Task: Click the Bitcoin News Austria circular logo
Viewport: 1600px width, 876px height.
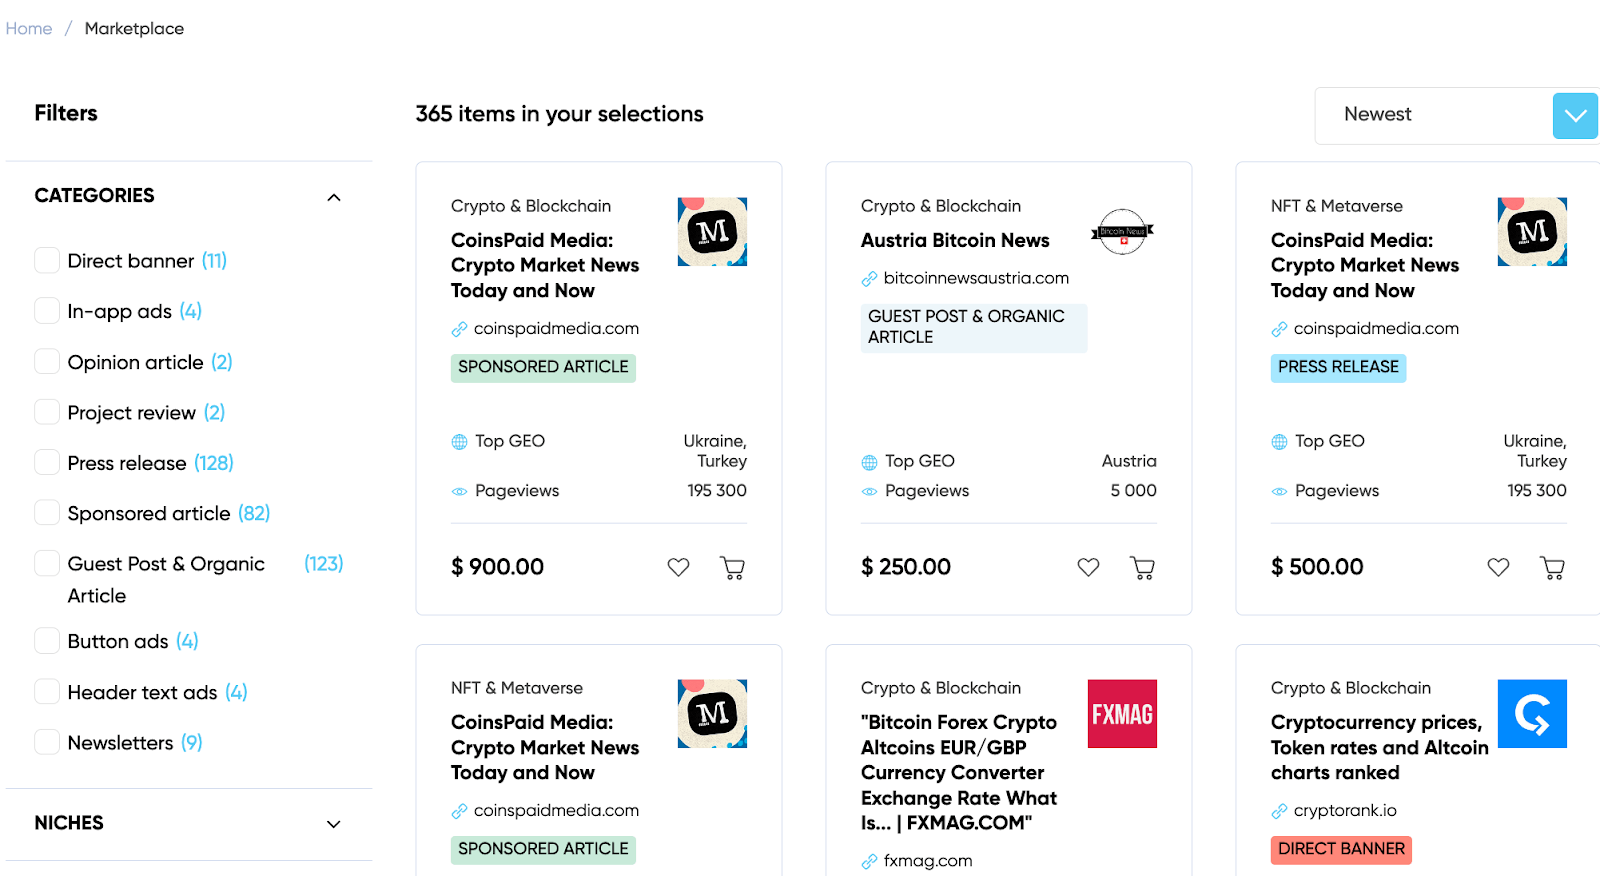Action: pyautogui.click(x=1122, y=231)
